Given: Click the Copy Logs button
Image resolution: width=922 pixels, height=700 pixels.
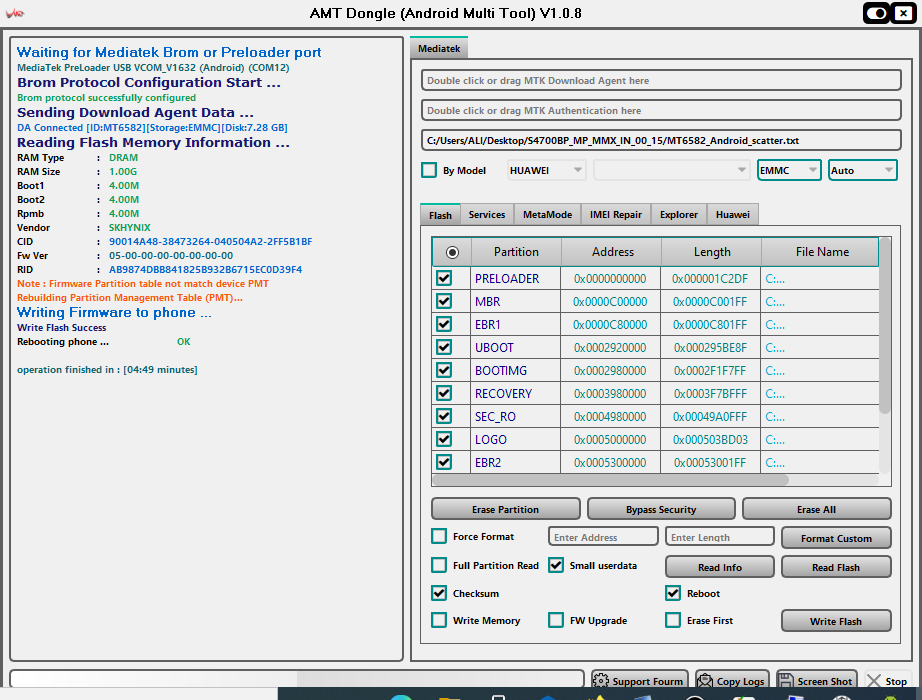Looking at the screenshot, I should [732, 681].
